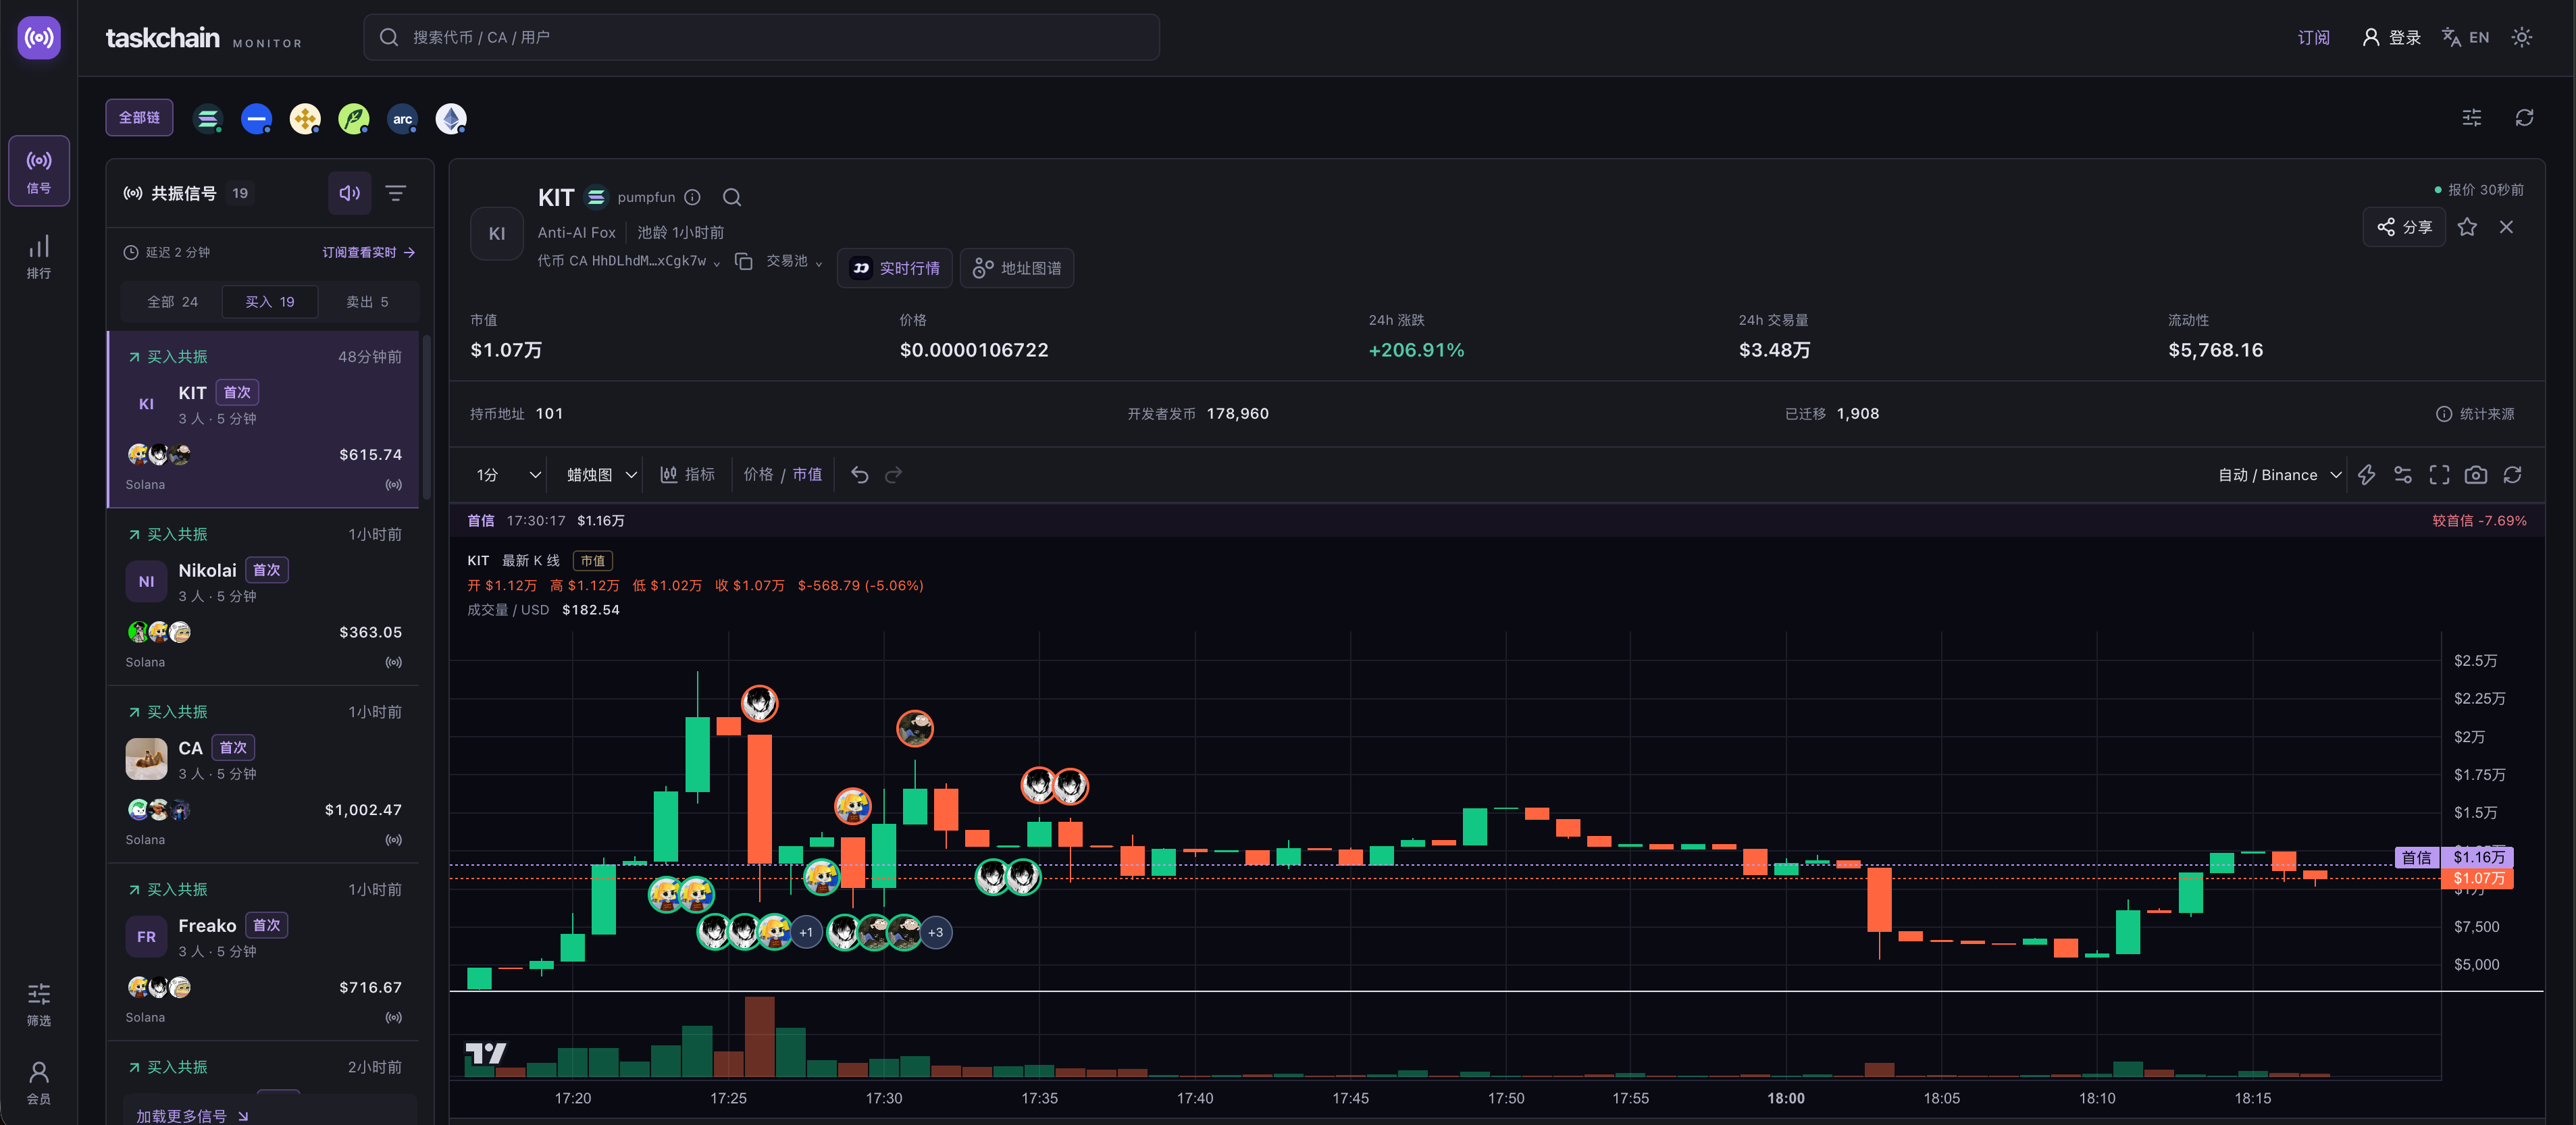Select the Ethereum chain filter icon

pyautogui.click(x=451, y=119)
